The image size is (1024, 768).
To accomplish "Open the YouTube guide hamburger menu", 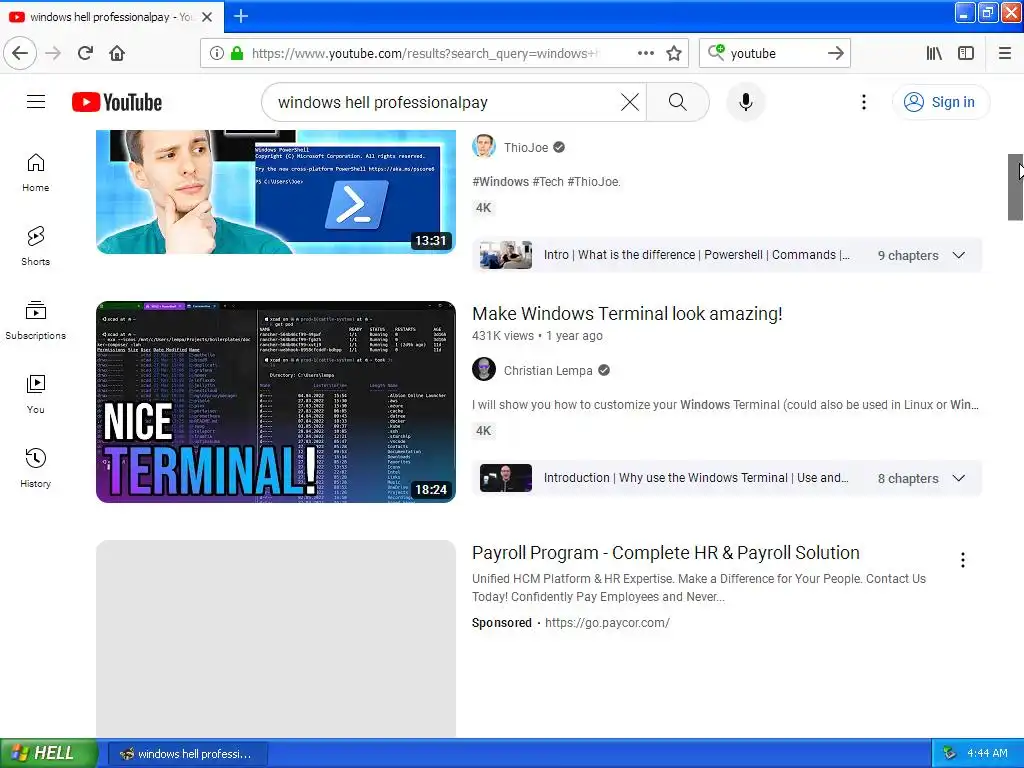I will [x=36, y=102].
